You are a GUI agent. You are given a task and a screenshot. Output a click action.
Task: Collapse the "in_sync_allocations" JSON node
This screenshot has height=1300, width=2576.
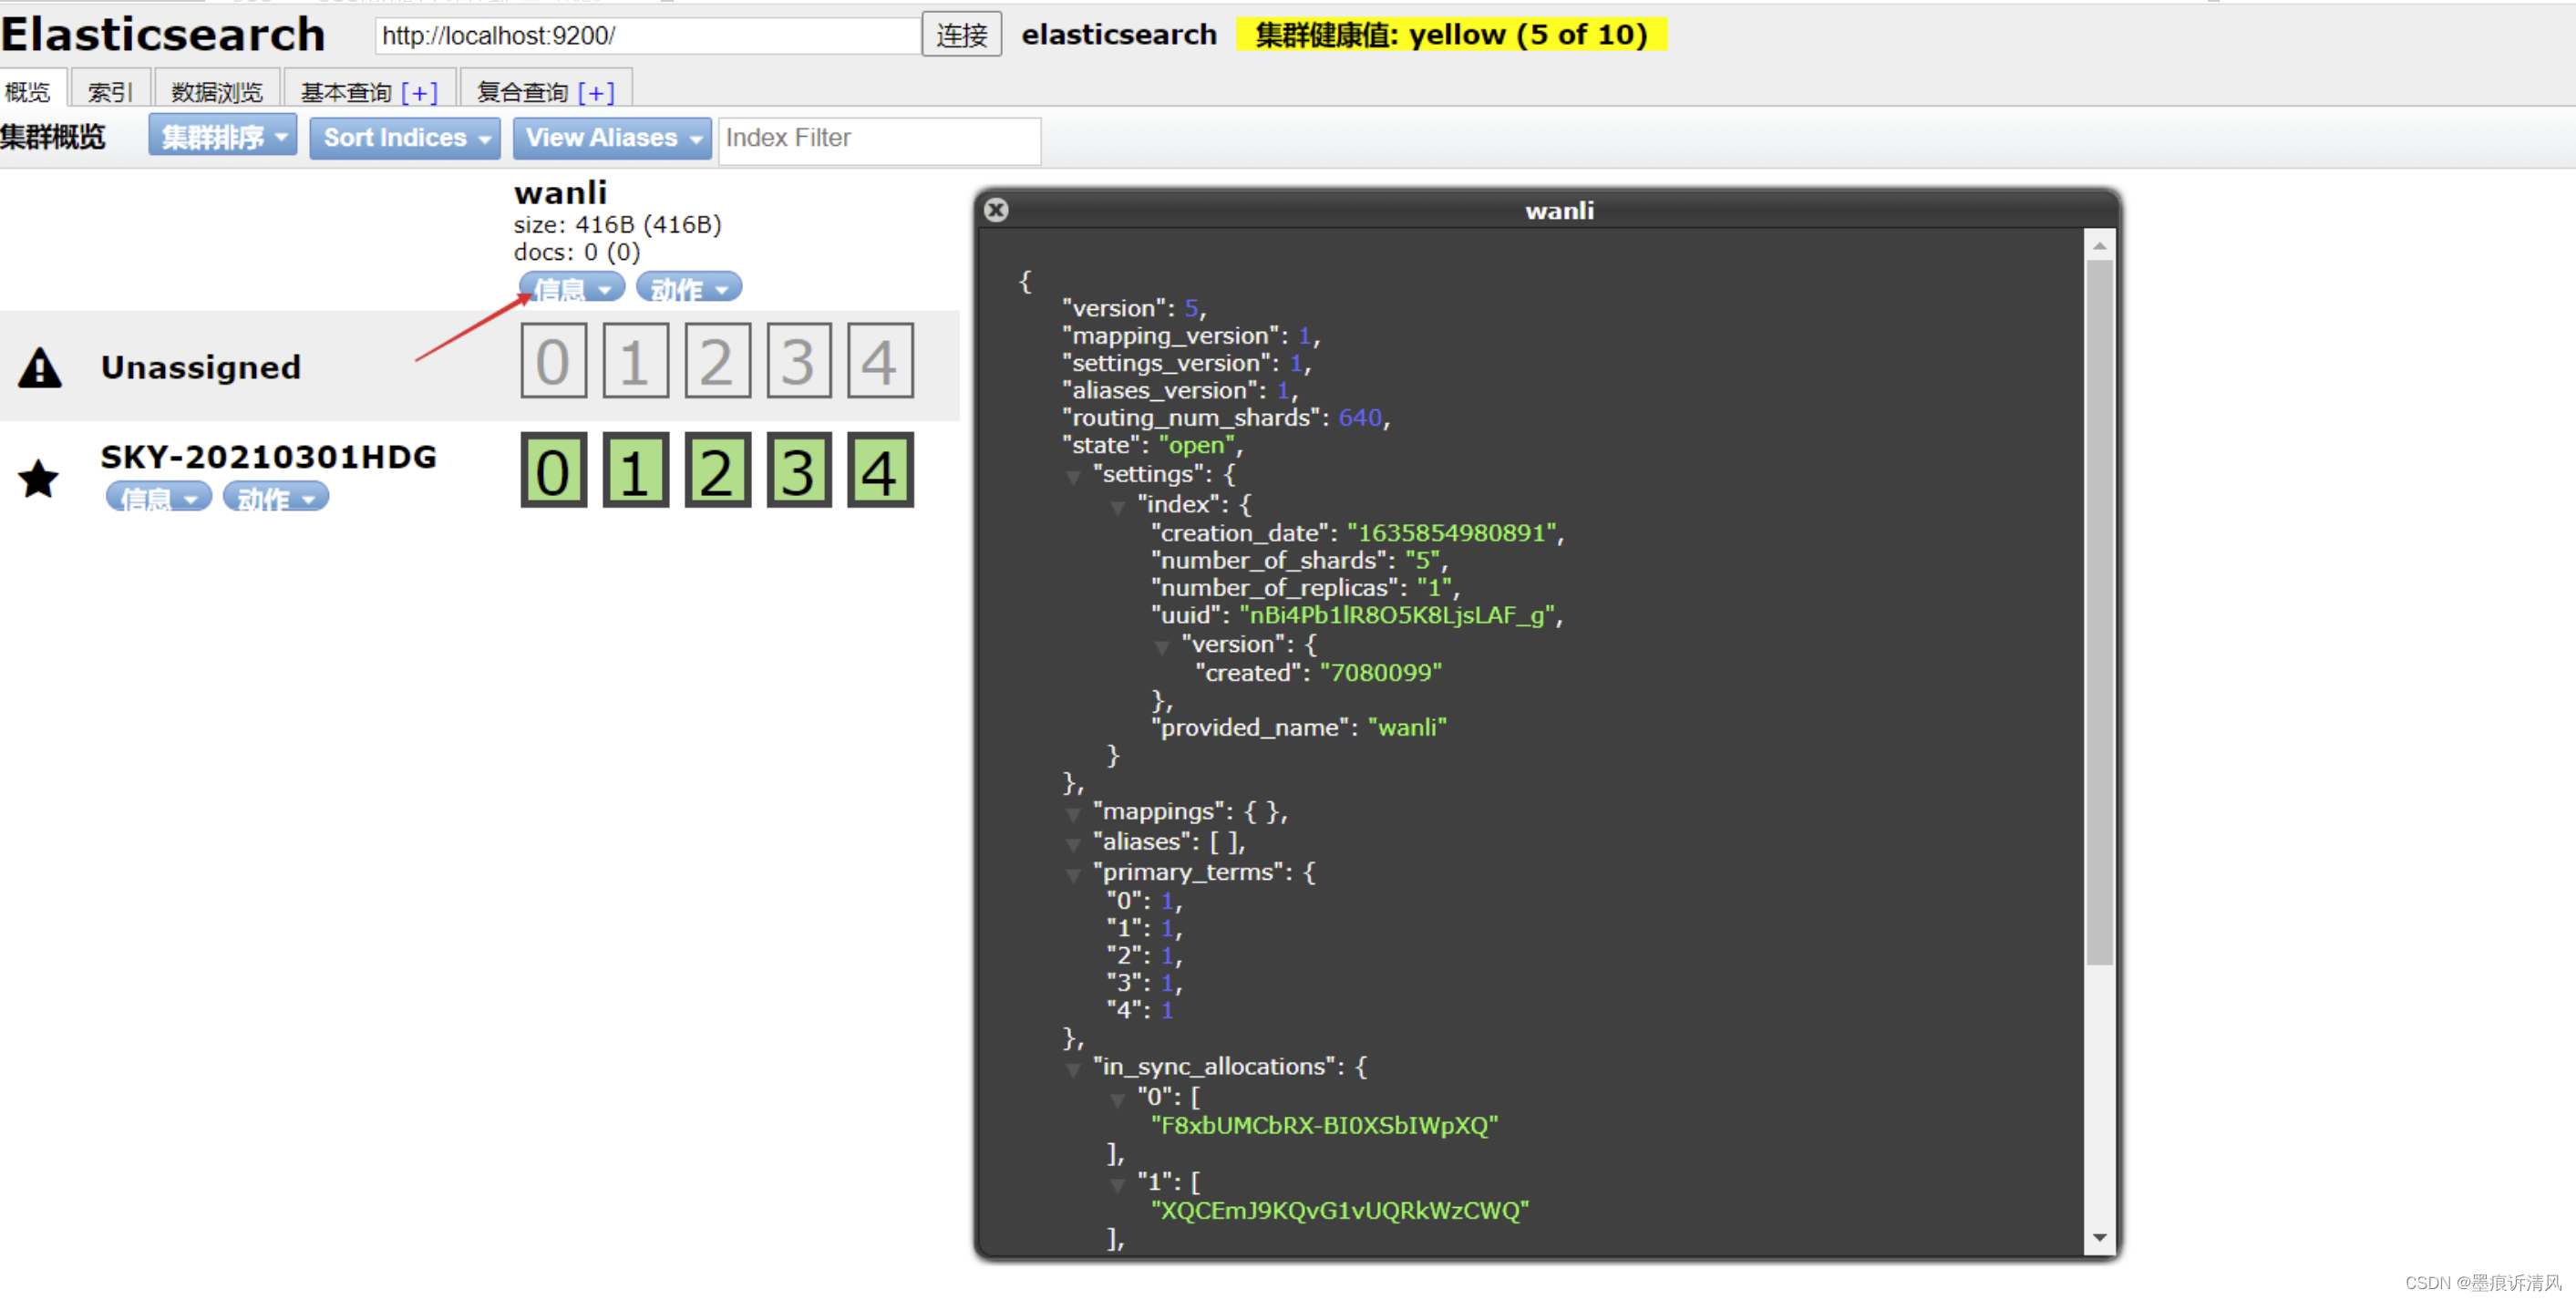pyautogui.click(x=1073, y=1070)
